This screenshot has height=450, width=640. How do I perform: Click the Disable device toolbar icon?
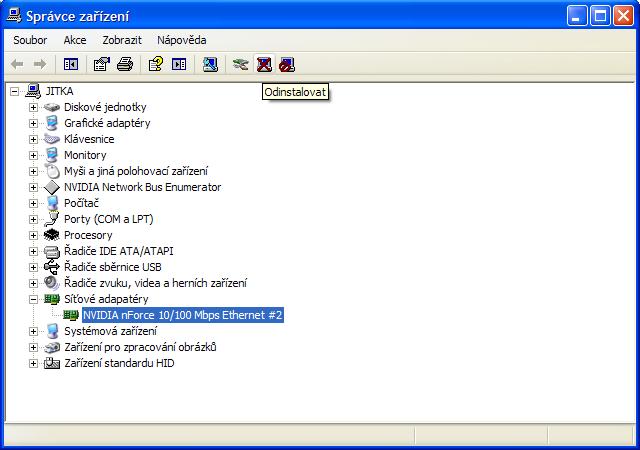point(287,64)
